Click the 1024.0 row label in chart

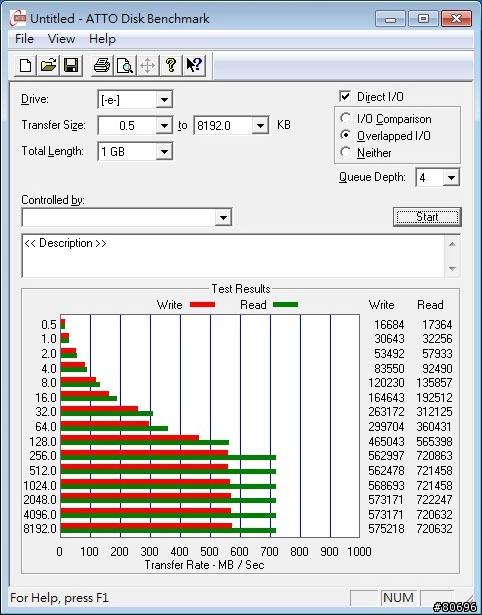[40, 486]
